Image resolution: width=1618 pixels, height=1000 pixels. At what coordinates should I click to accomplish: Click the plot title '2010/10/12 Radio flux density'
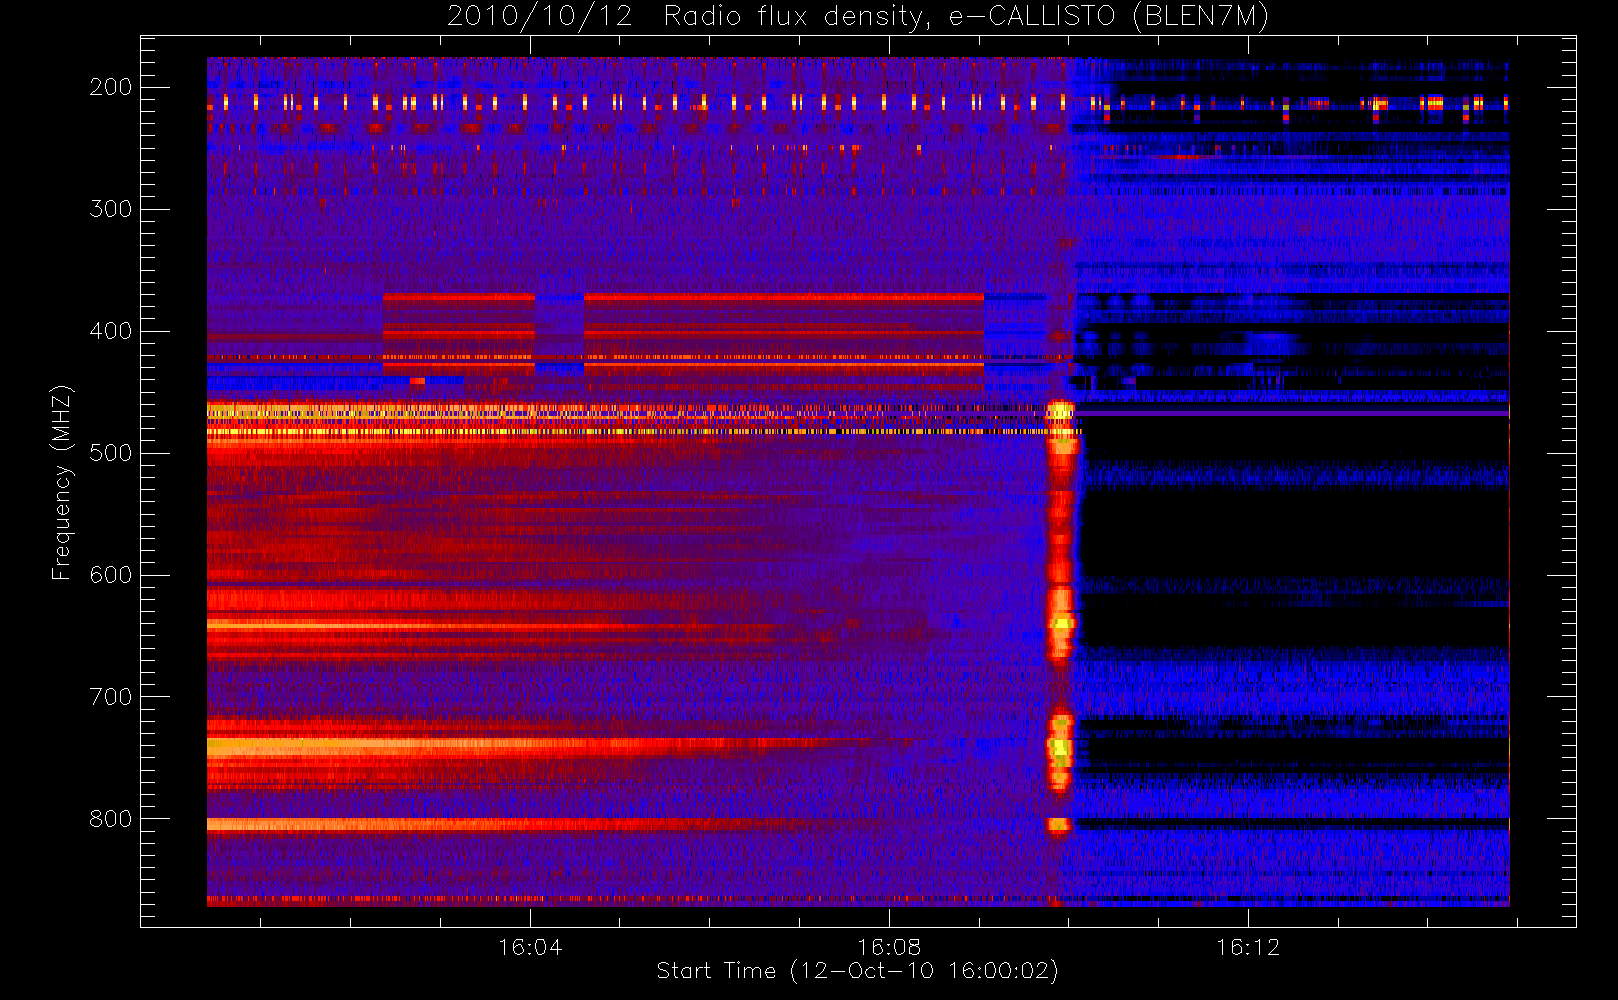click(x=857, y=17)
